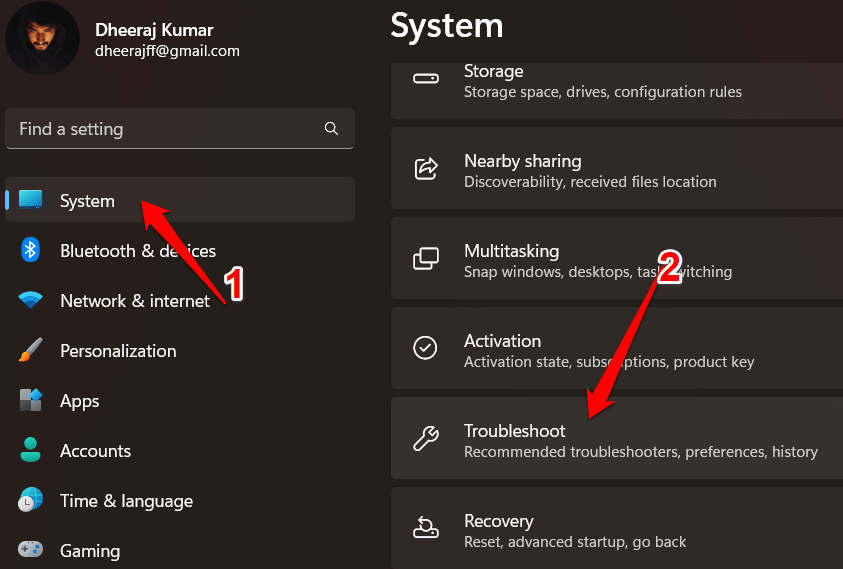Go to Network & internet settings
843x569 pixels.
(x=134, y=301)
